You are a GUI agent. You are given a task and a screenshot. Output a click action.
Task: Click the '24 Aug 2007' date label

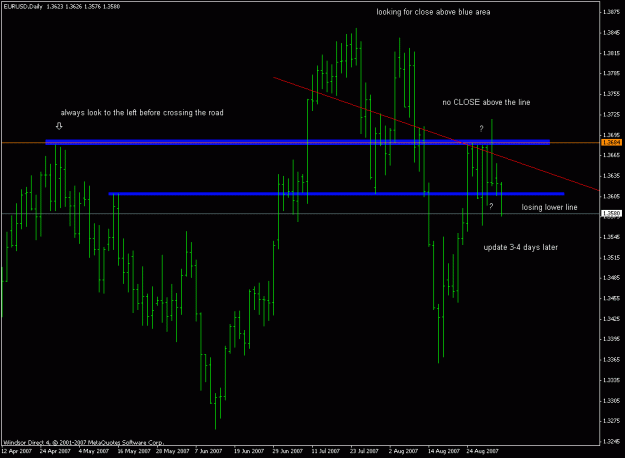click(x=483, y=451)
